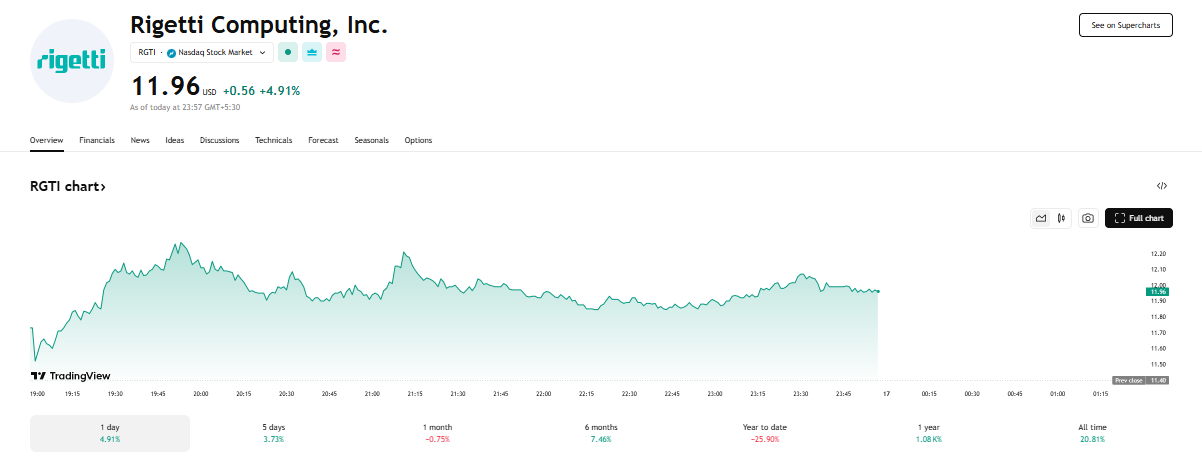Switch chart to candlestick style
1202x468 pixels.
point(1060,218)
